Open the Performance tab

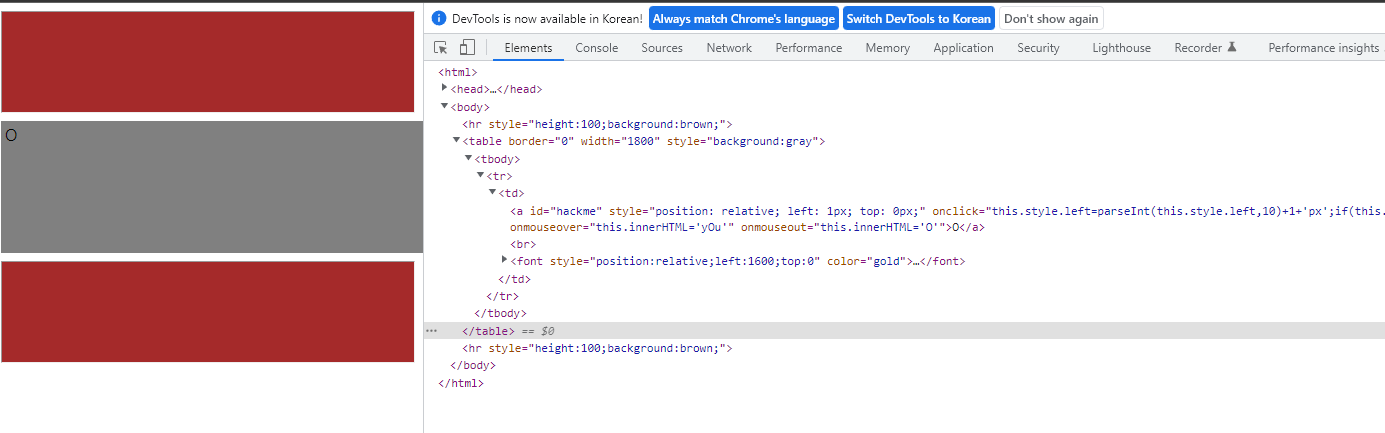pos(809,48)
